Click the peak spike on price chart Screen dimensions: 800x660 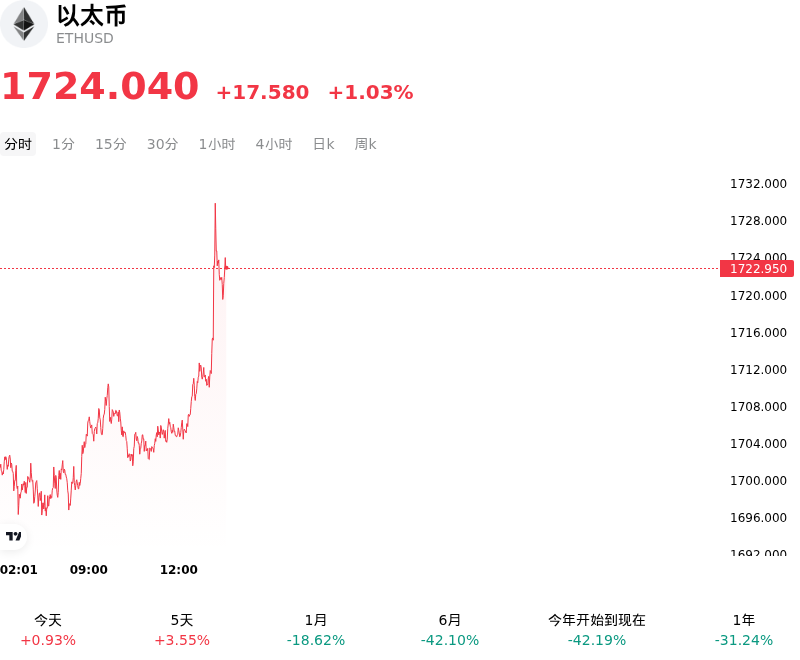pos(215,205)
